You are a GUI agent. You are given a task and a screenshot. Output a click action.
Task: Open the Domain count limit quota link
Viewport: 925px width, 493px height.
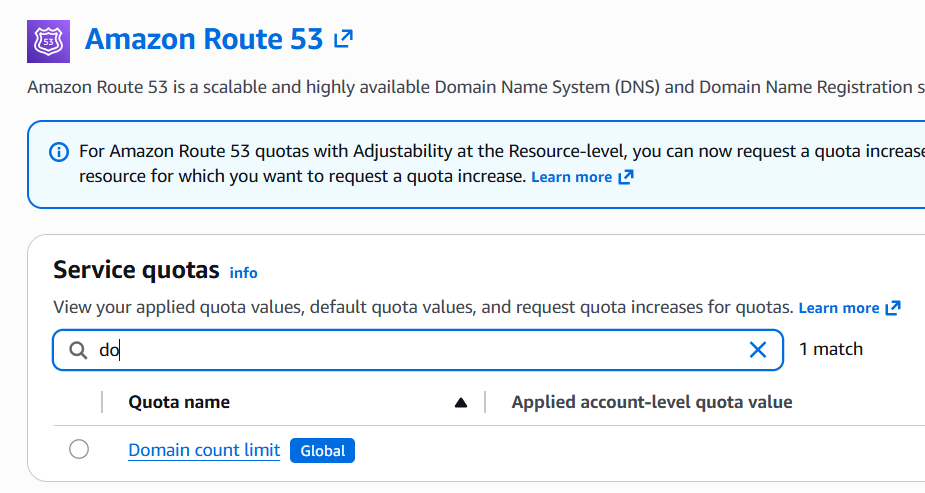point(204,450)
